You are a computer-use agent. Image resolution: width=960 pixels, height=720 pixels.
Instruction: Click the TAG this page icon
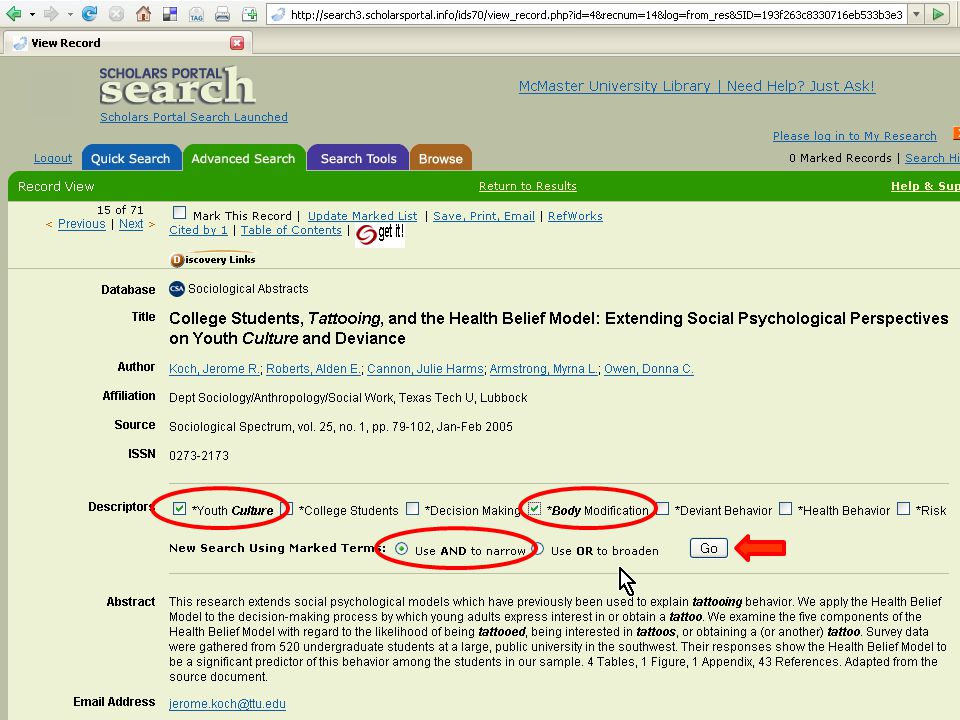[196, 14]
